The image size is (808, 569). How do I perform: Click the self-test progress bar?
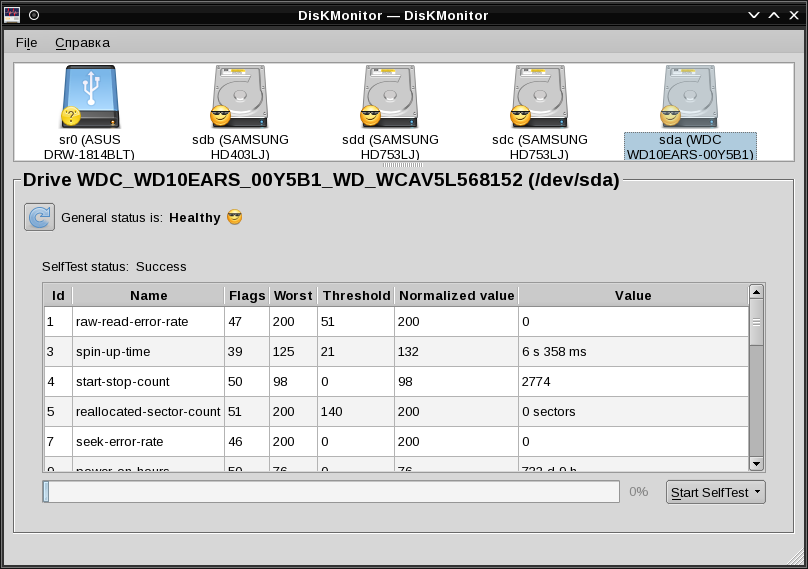pos(330,492)
